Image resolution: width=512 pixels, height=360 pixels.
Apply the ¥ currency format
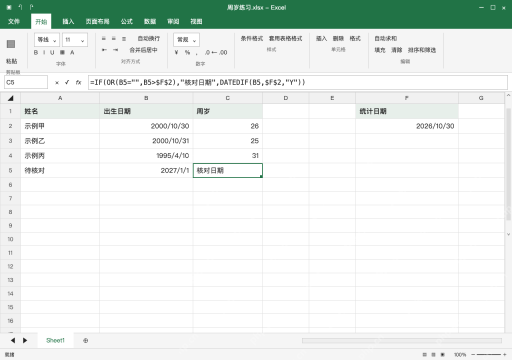click(x=176, y=52)
